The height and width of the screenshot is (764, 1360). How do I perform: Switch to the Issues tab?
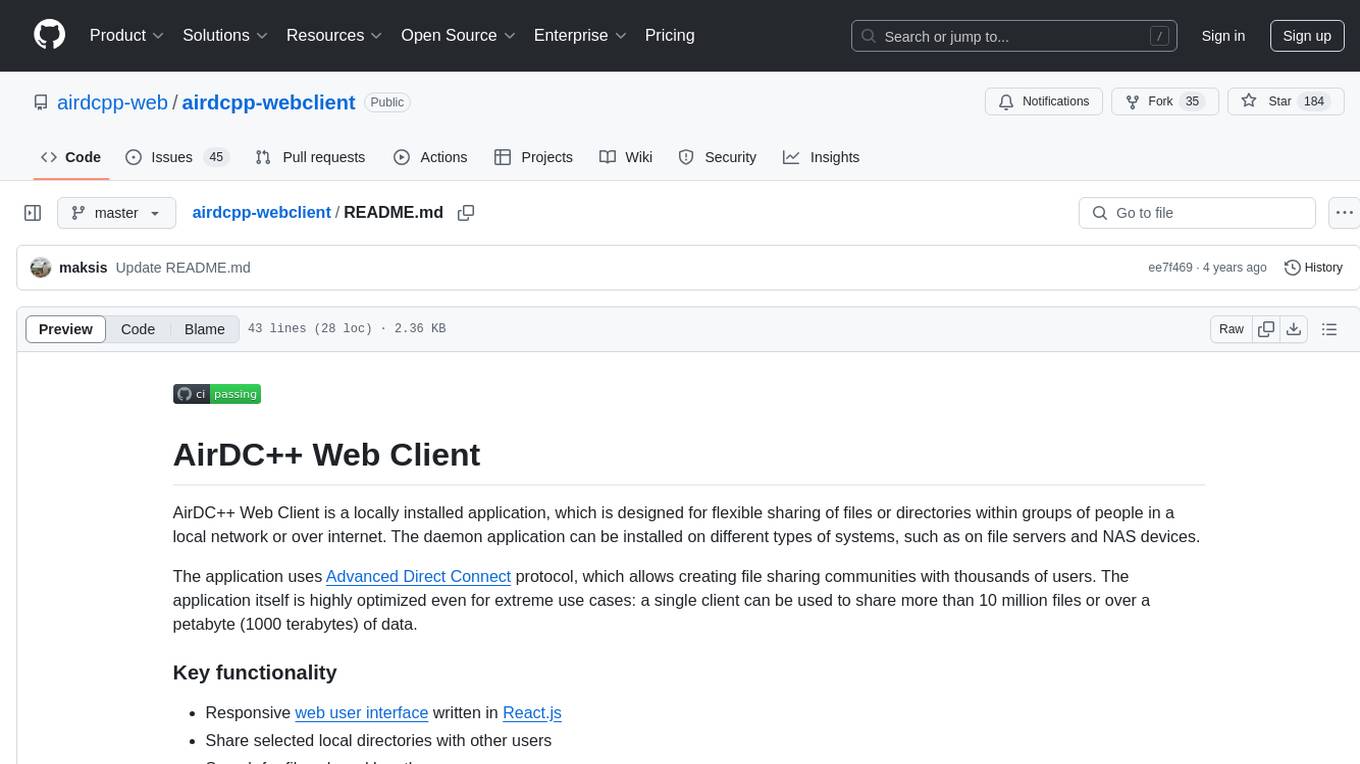177,157
